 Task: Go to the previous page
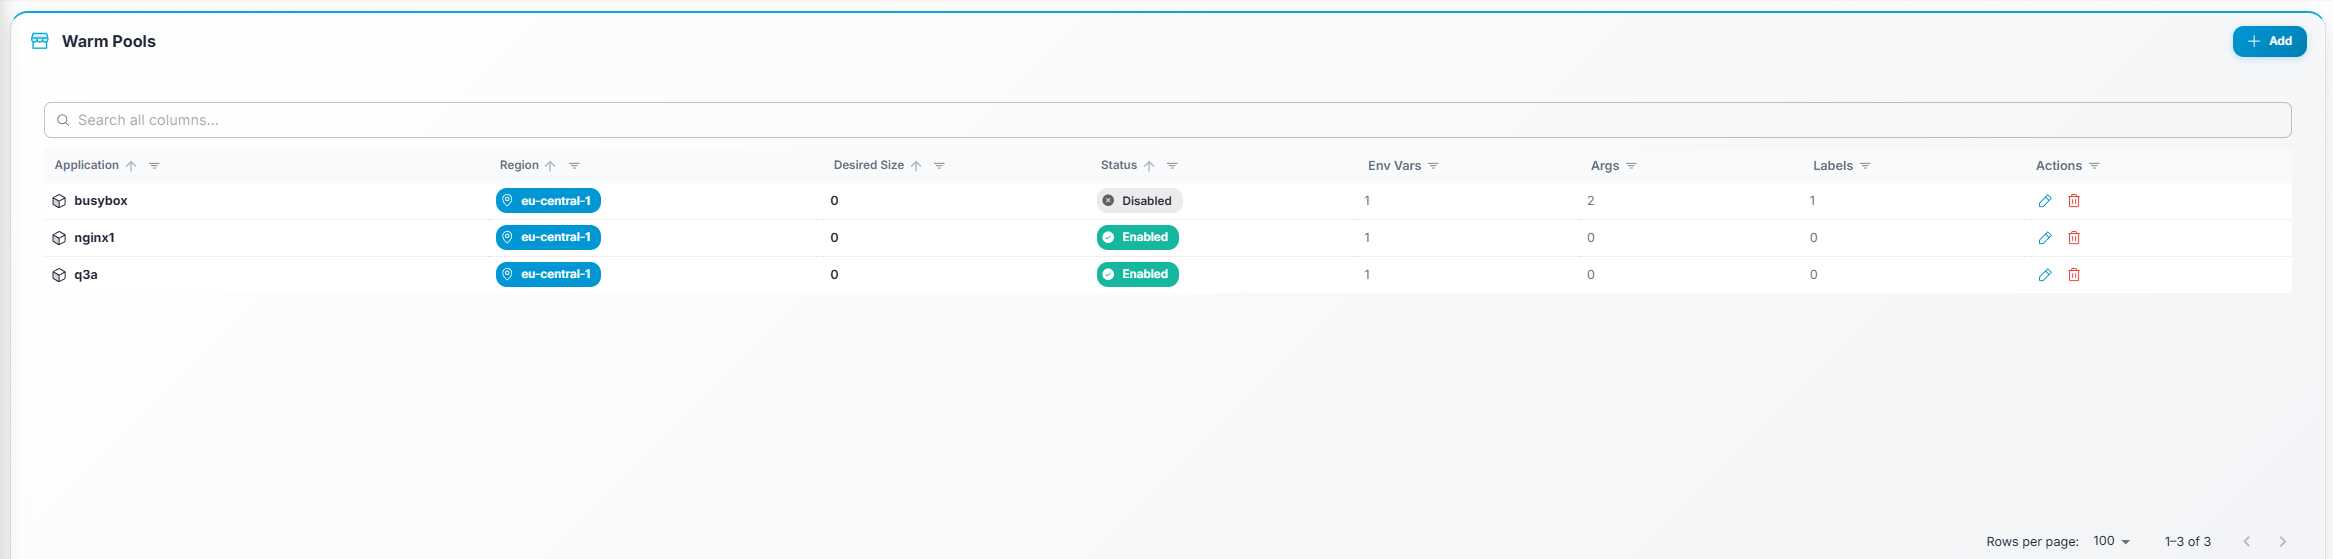pyautogui.click(x=2247, y=541)
